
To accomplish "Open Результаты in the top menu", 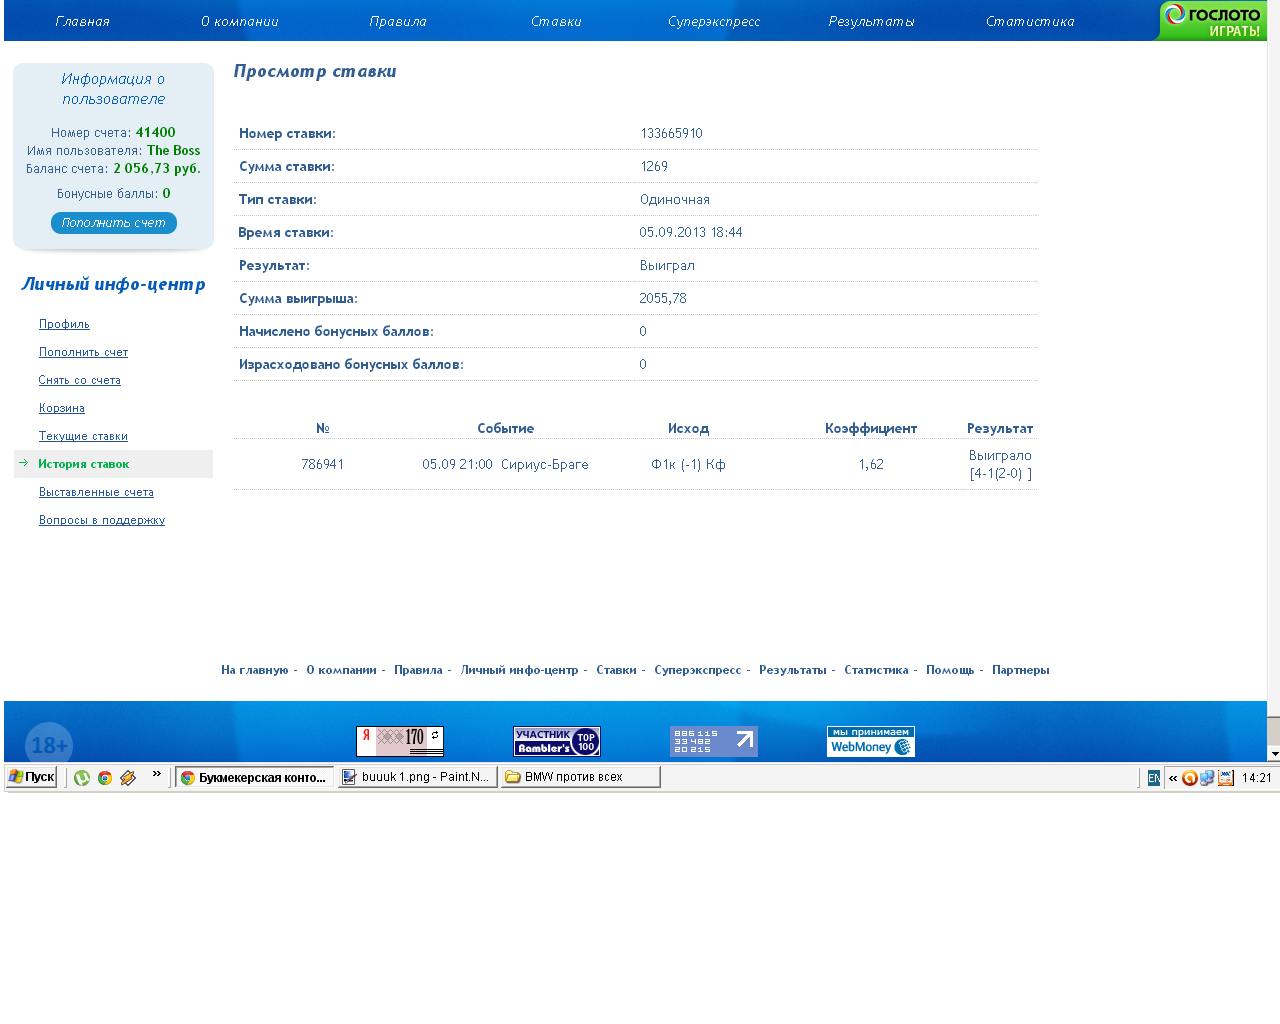I will 871,21.
